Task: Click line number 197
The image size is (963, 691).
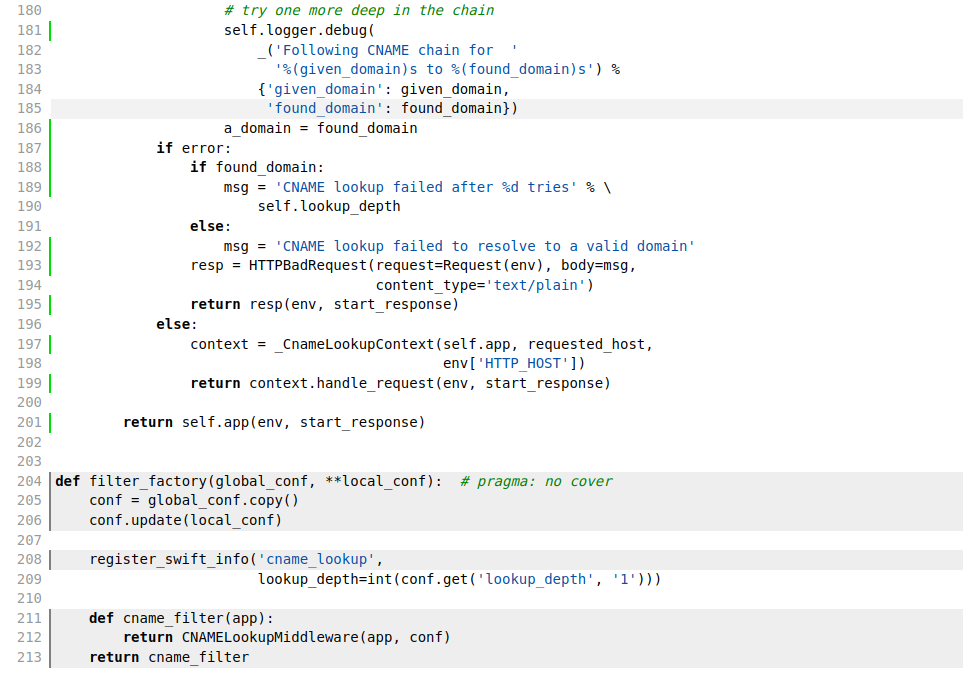Action: pos(29,345)
